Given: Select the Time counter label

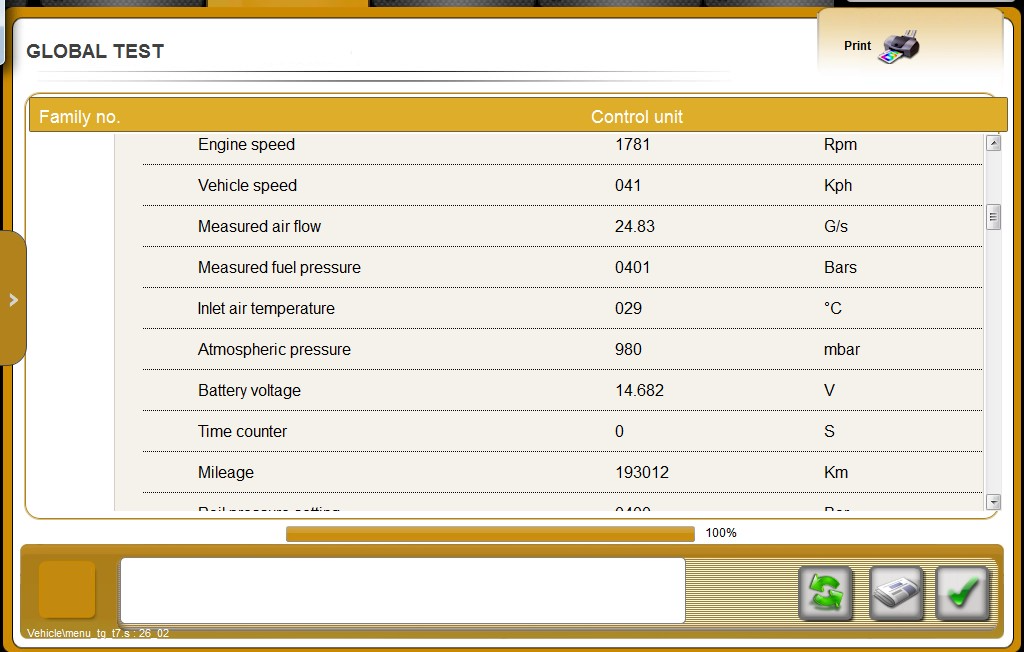Looking at the screenshot, I should [x=242, y=431].
